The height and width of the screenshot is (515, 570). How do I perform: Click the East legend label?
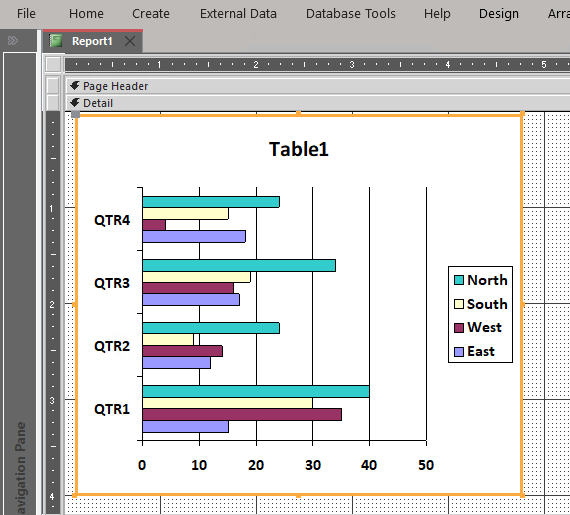(481, 351)
